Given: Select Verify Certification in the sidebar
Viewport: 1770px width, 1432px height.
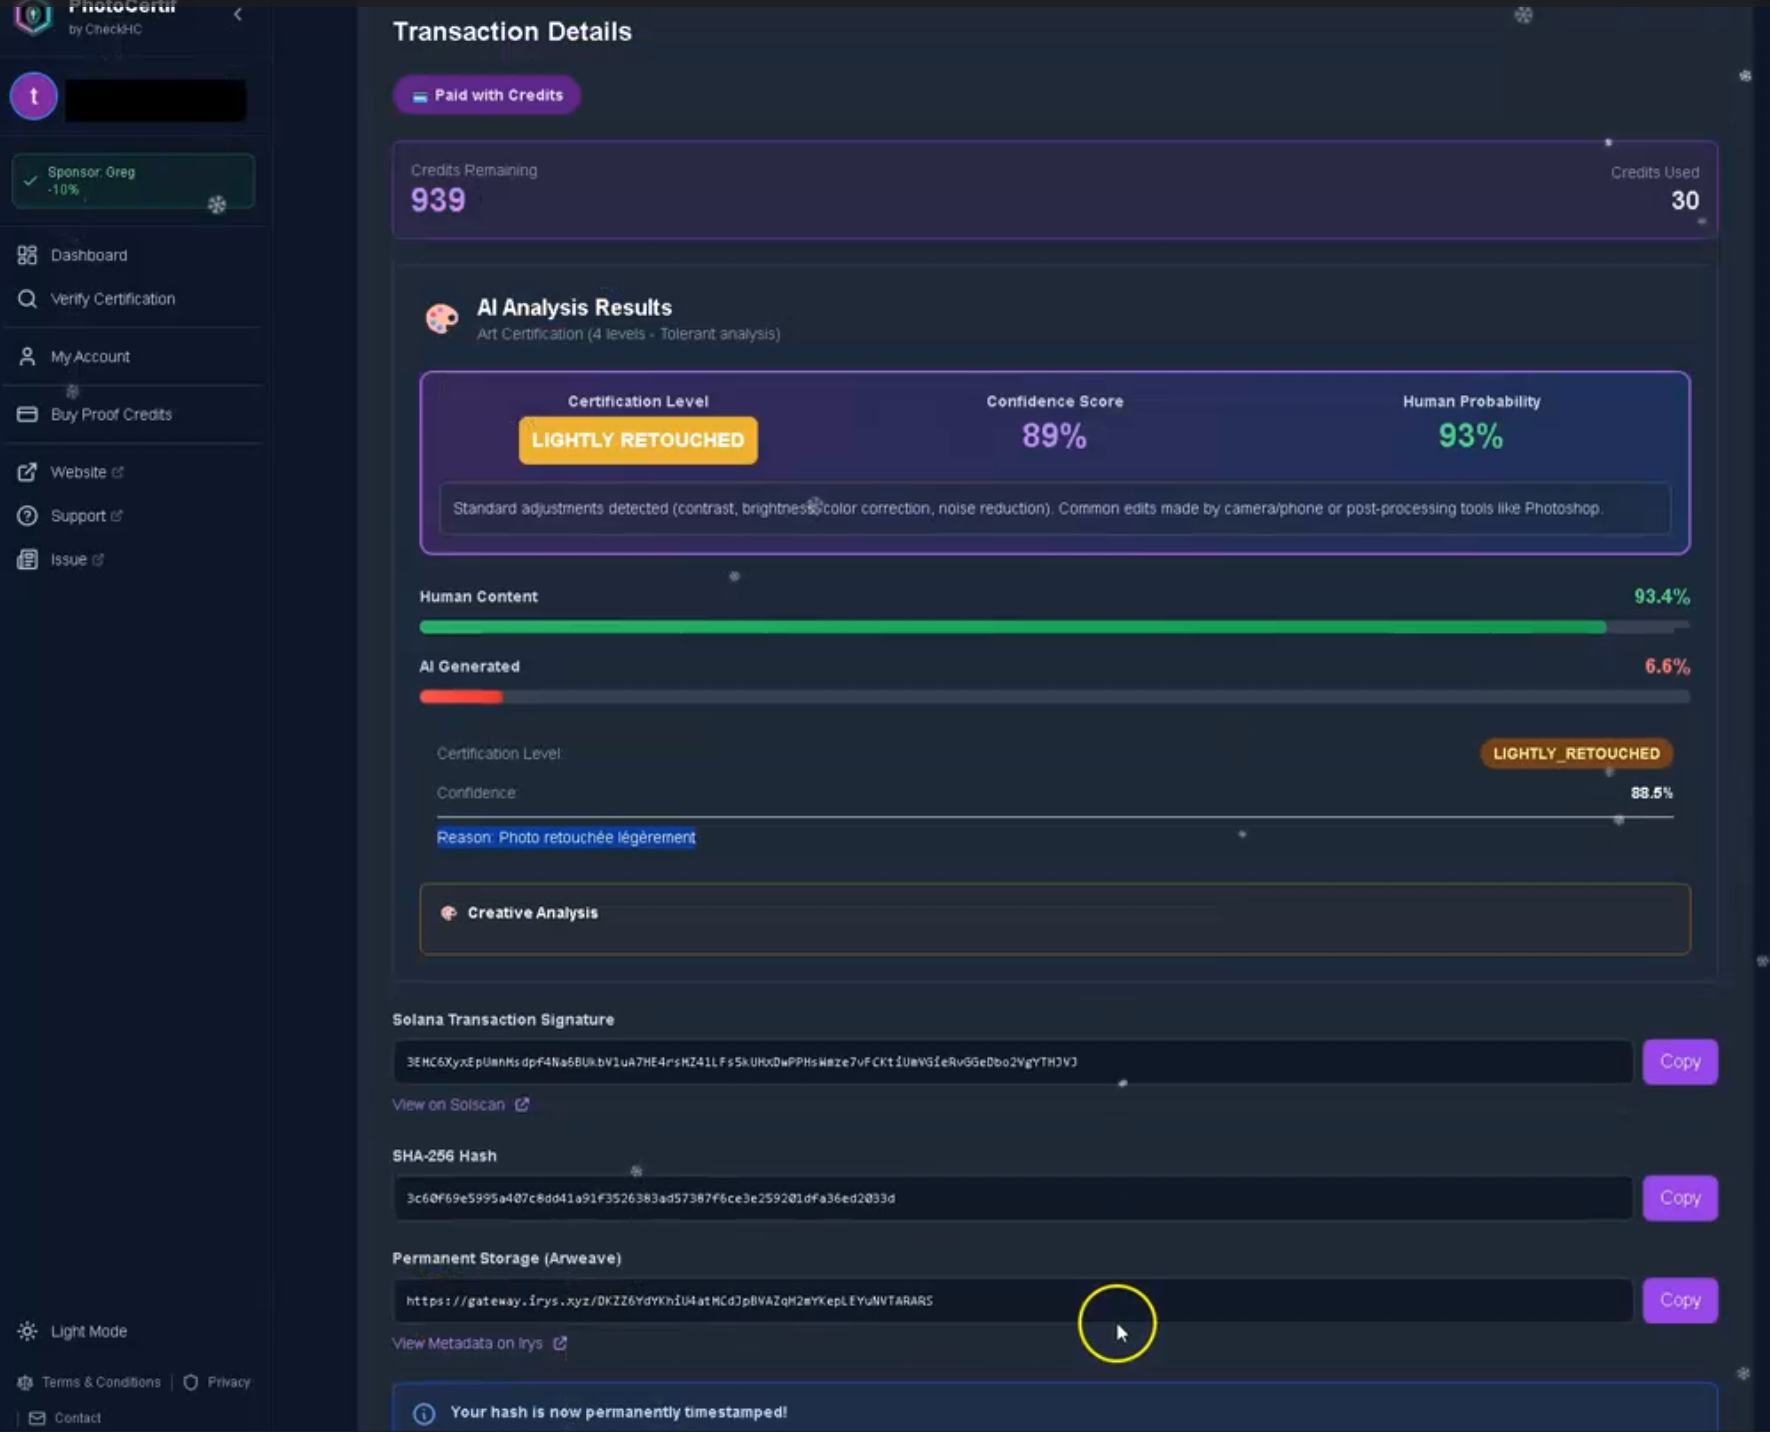Looking at the screenshot, I should coord(113,298).
